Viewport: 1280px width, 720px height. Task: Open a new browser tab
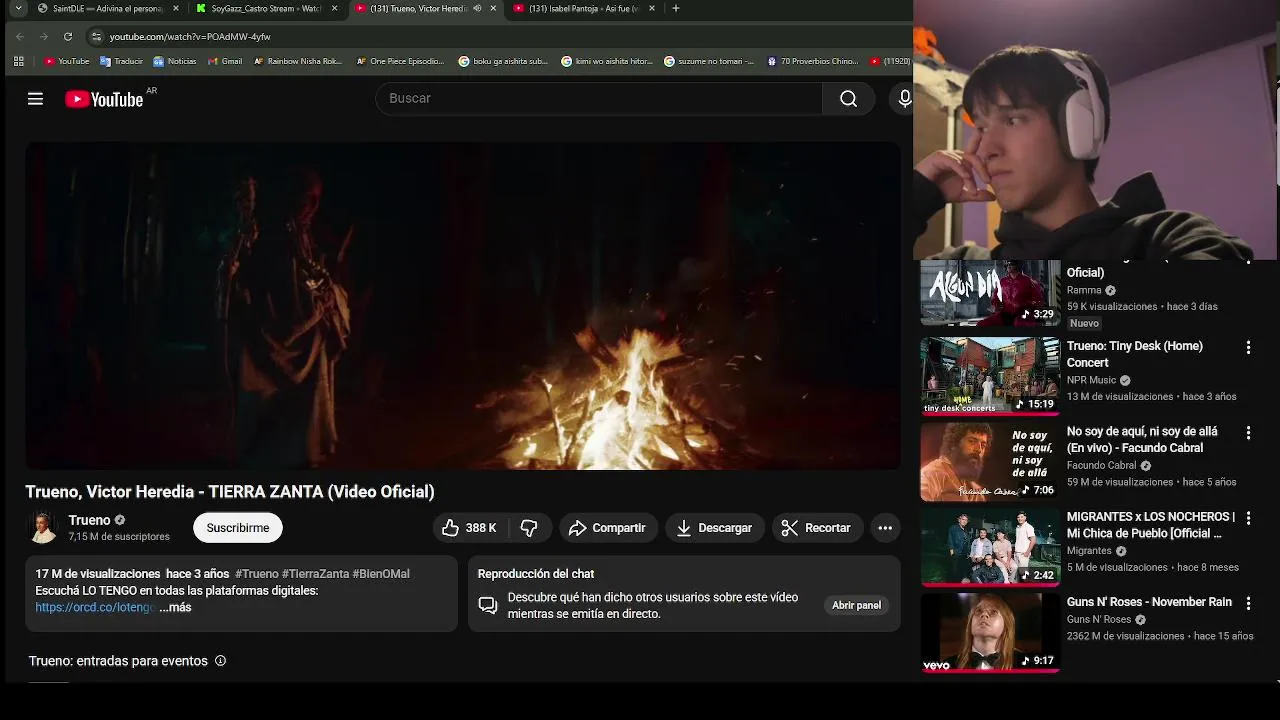point(676,8)
